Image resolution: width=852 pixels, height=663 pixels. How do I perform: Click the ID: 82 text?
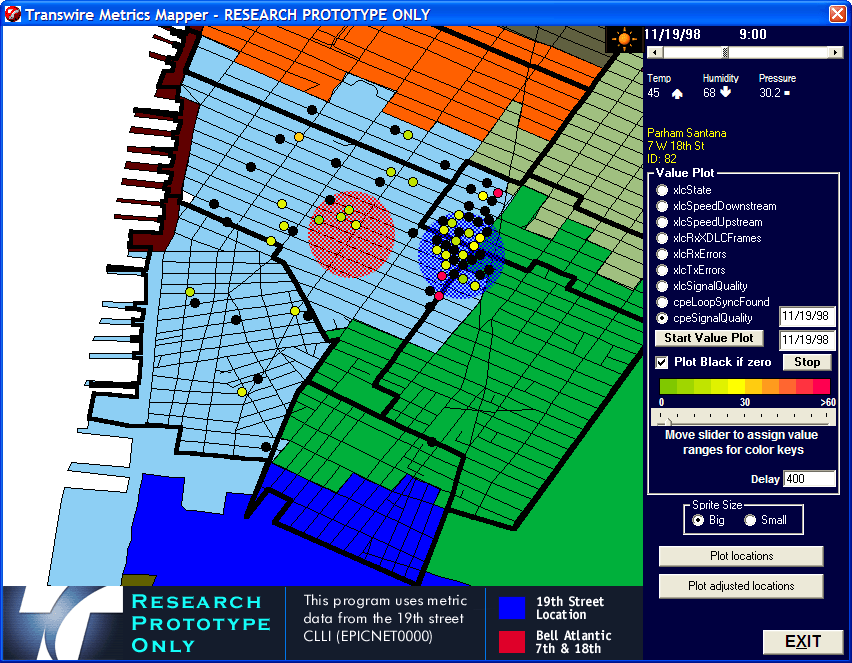662,159
